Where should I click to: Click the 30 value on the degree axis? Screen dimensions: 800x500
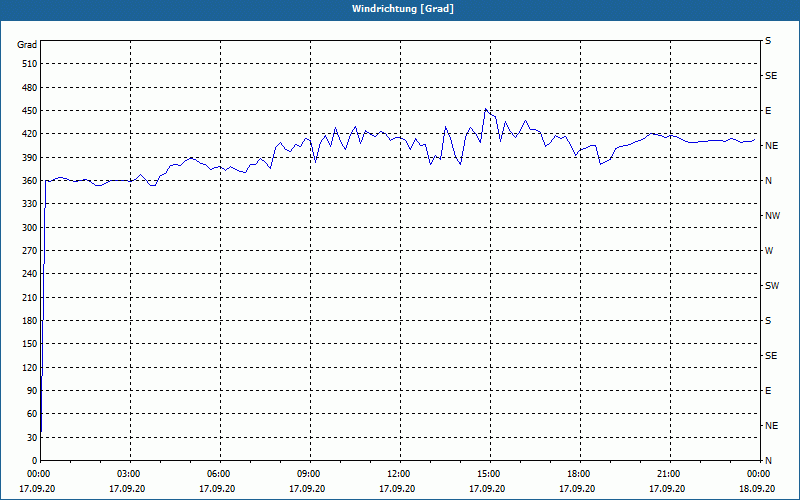pyautogui.click(x=32, y=438)
